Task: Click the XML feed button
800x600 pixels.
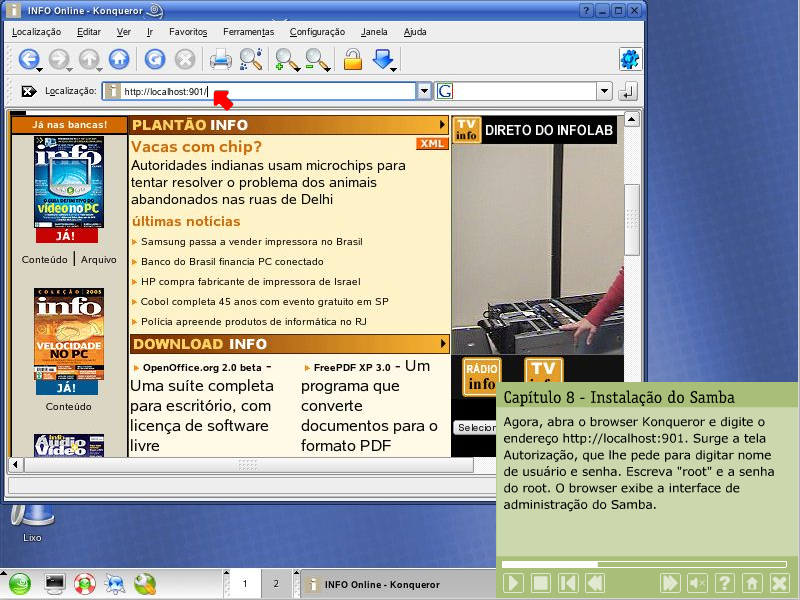Action: [432, 144]
